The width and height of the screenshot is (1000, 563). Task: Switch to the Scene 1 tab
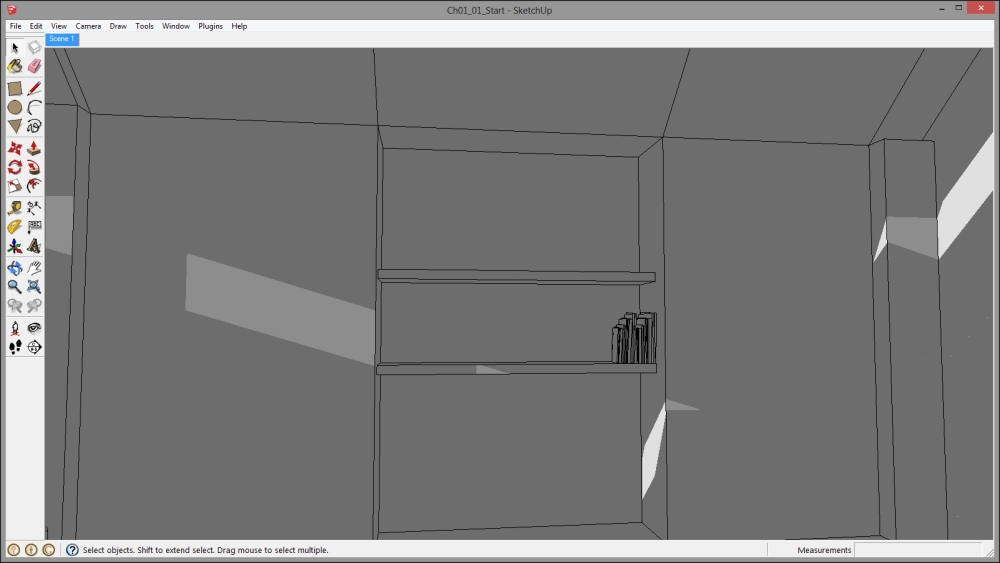[62, 40]
